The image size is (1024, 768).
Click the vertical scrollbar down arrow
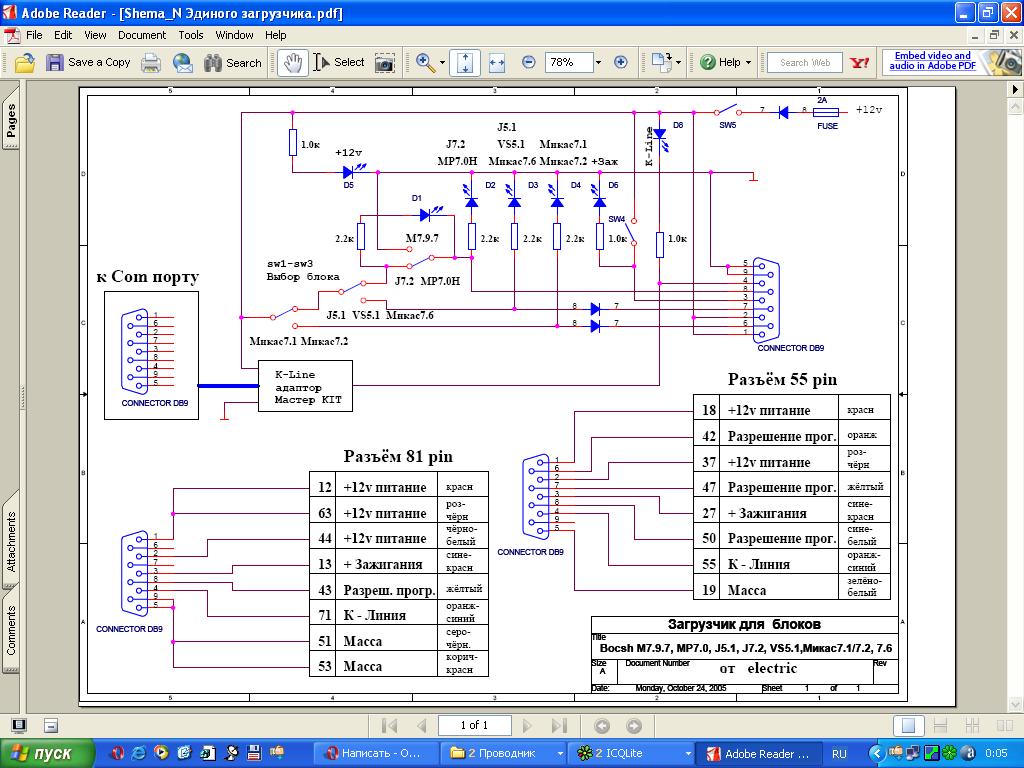point(1015,704)
